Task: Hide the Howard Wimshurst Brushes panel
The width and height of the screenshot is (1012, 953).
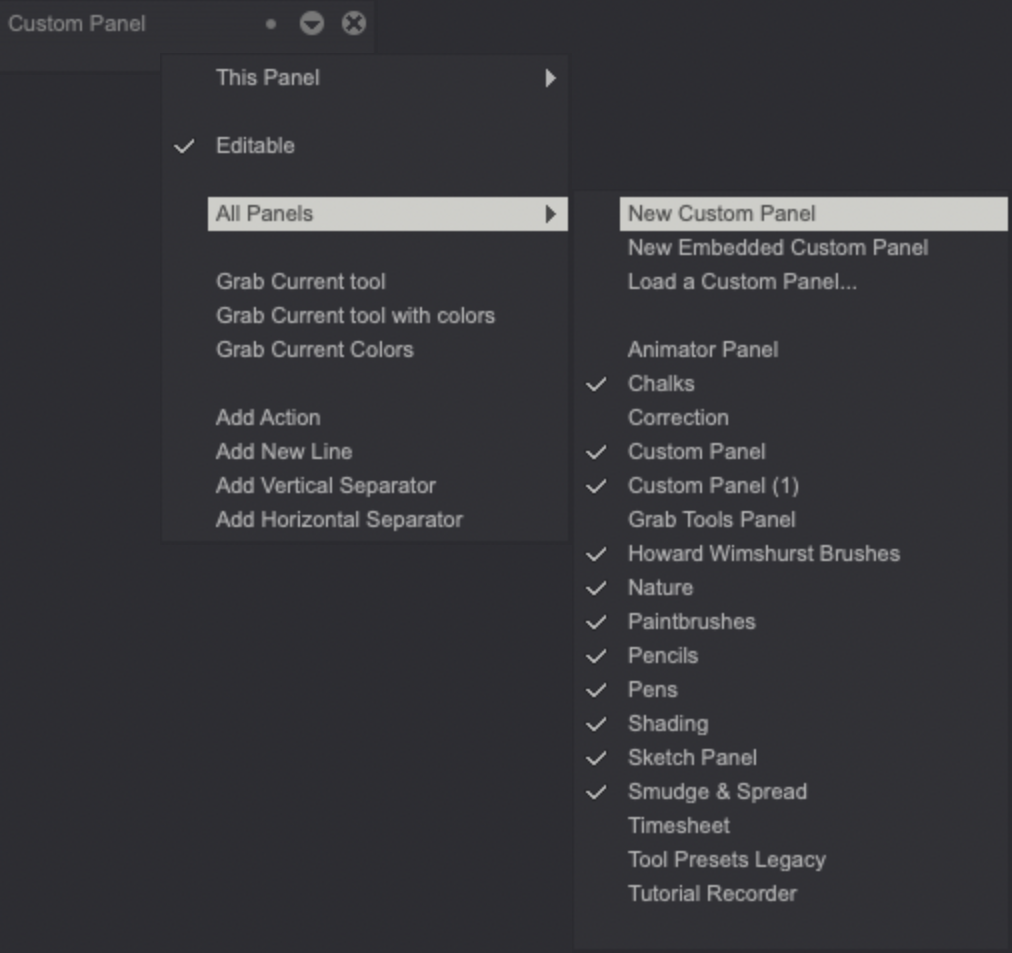Action: 763,553
